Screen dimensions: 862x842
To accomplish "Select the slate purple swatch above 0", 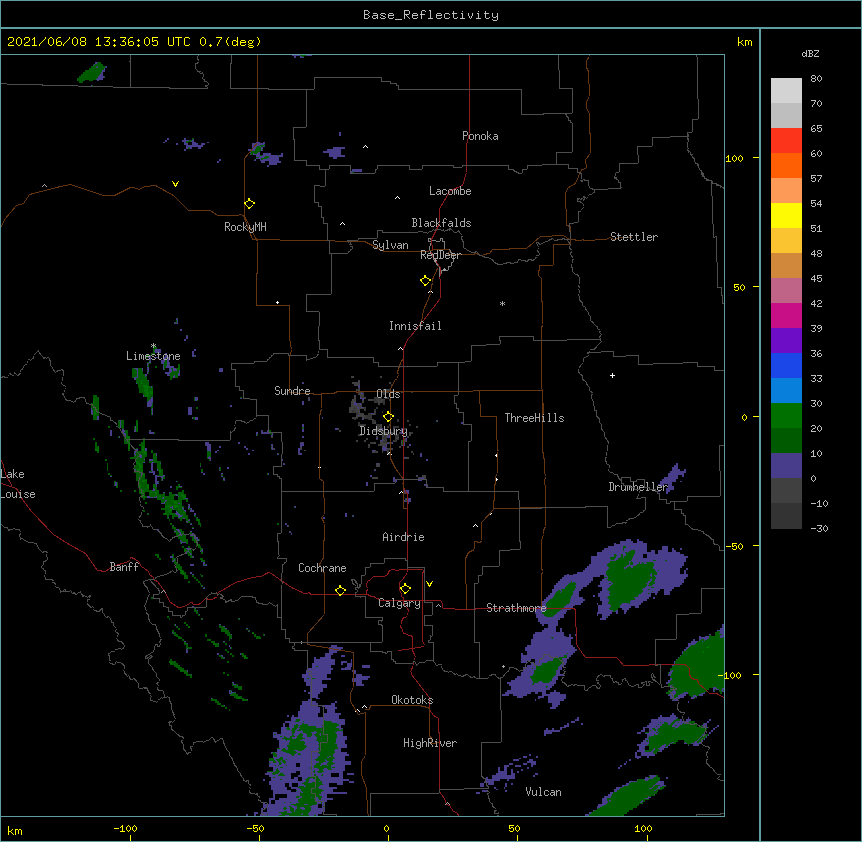I will [x=786, y=466].
